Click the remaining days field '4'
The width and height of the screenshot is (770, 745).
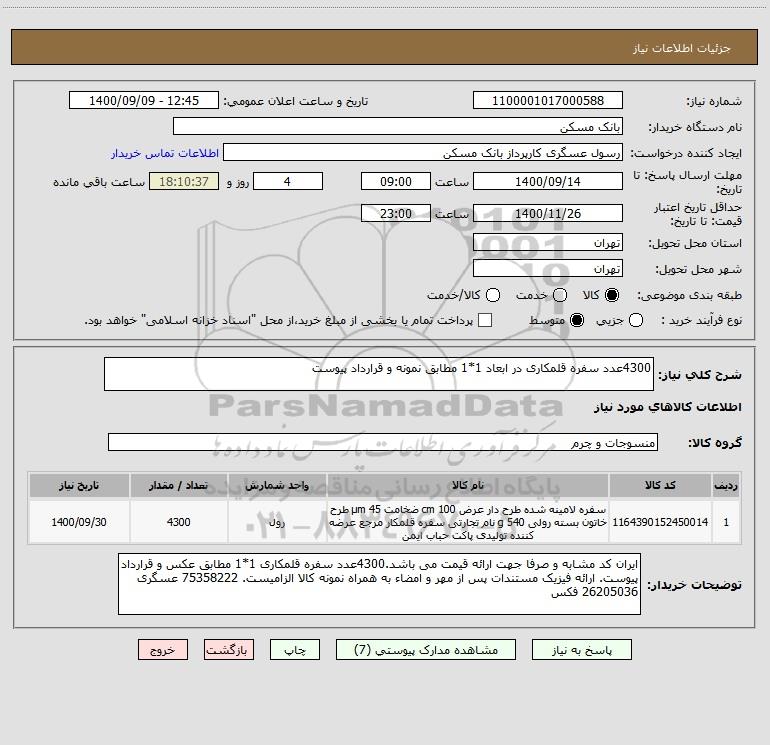288,181
